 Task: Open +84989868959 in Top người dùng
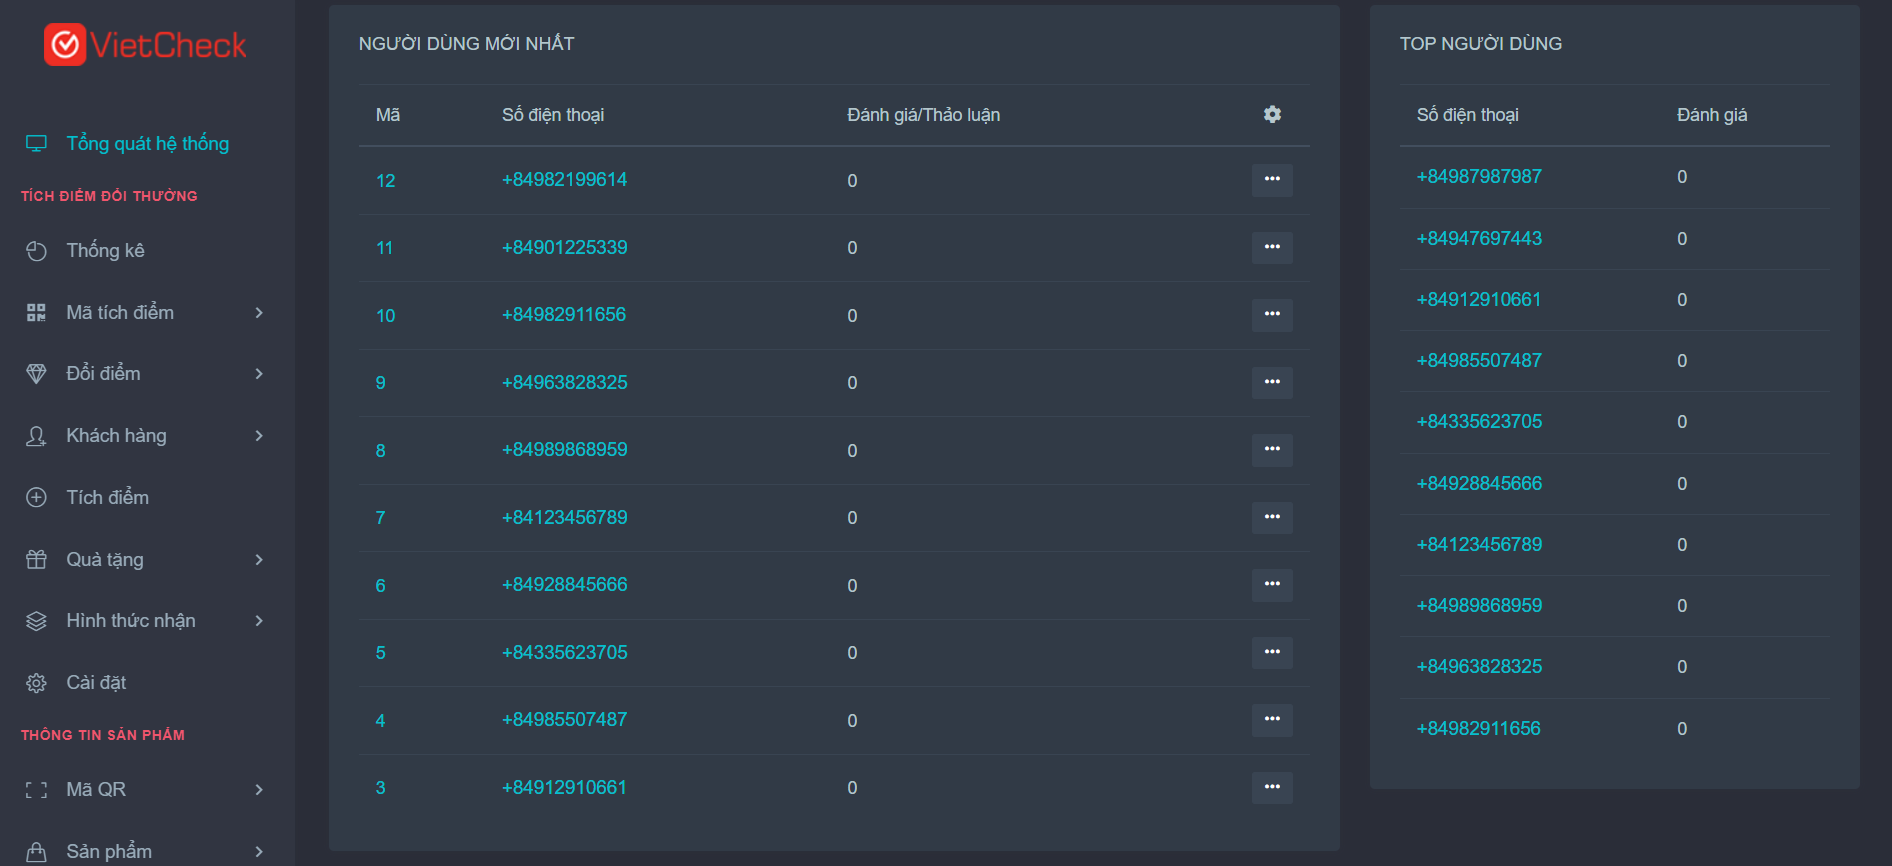[x=1479, y=606]
